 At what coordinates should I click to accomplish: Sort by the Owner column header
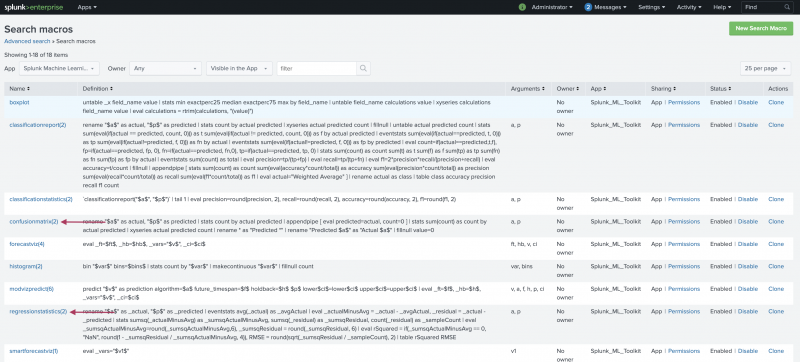[x=567, y=89]
